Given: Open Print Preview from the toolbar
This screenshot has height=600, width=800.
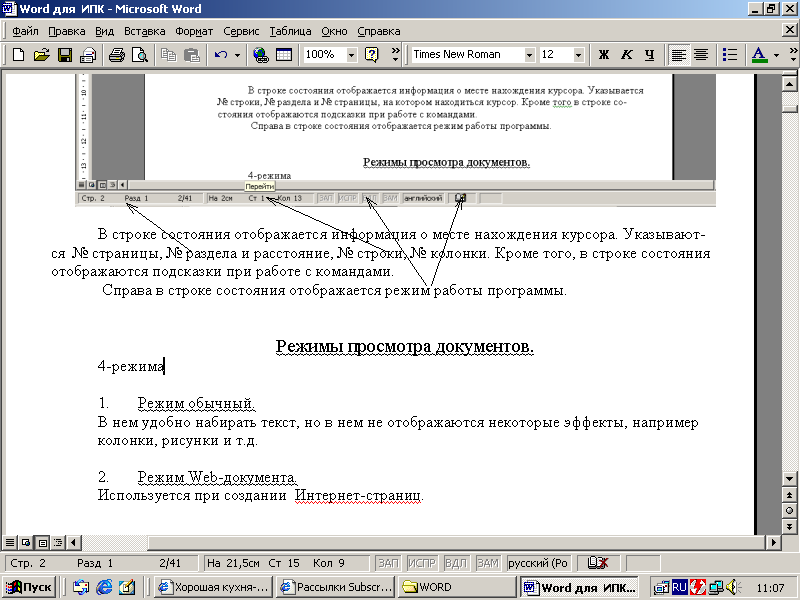Looking at the screenshot, I should (140, 55).
